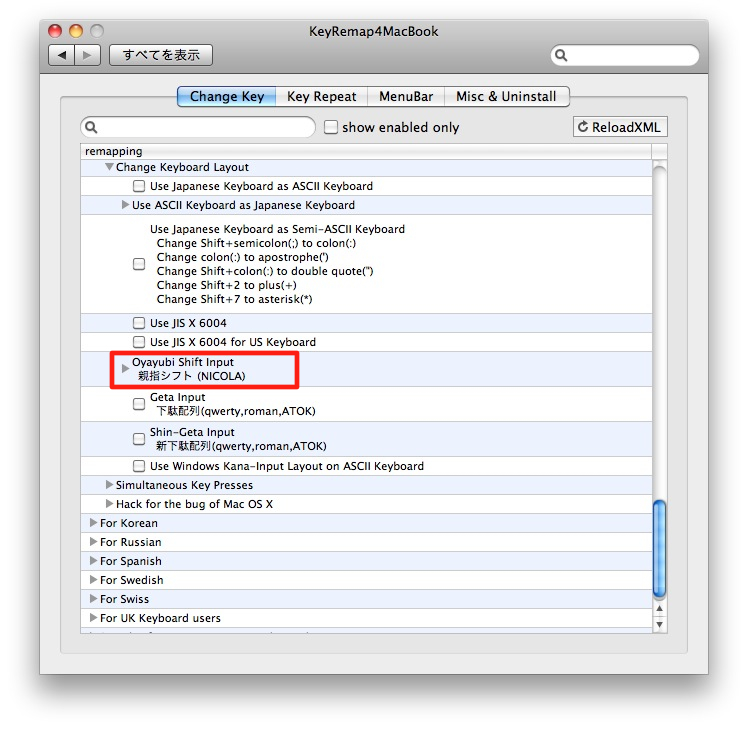This screenshot has width=748, height=734.
Task: Click the ReloadXML button
Action: (620, 127)
